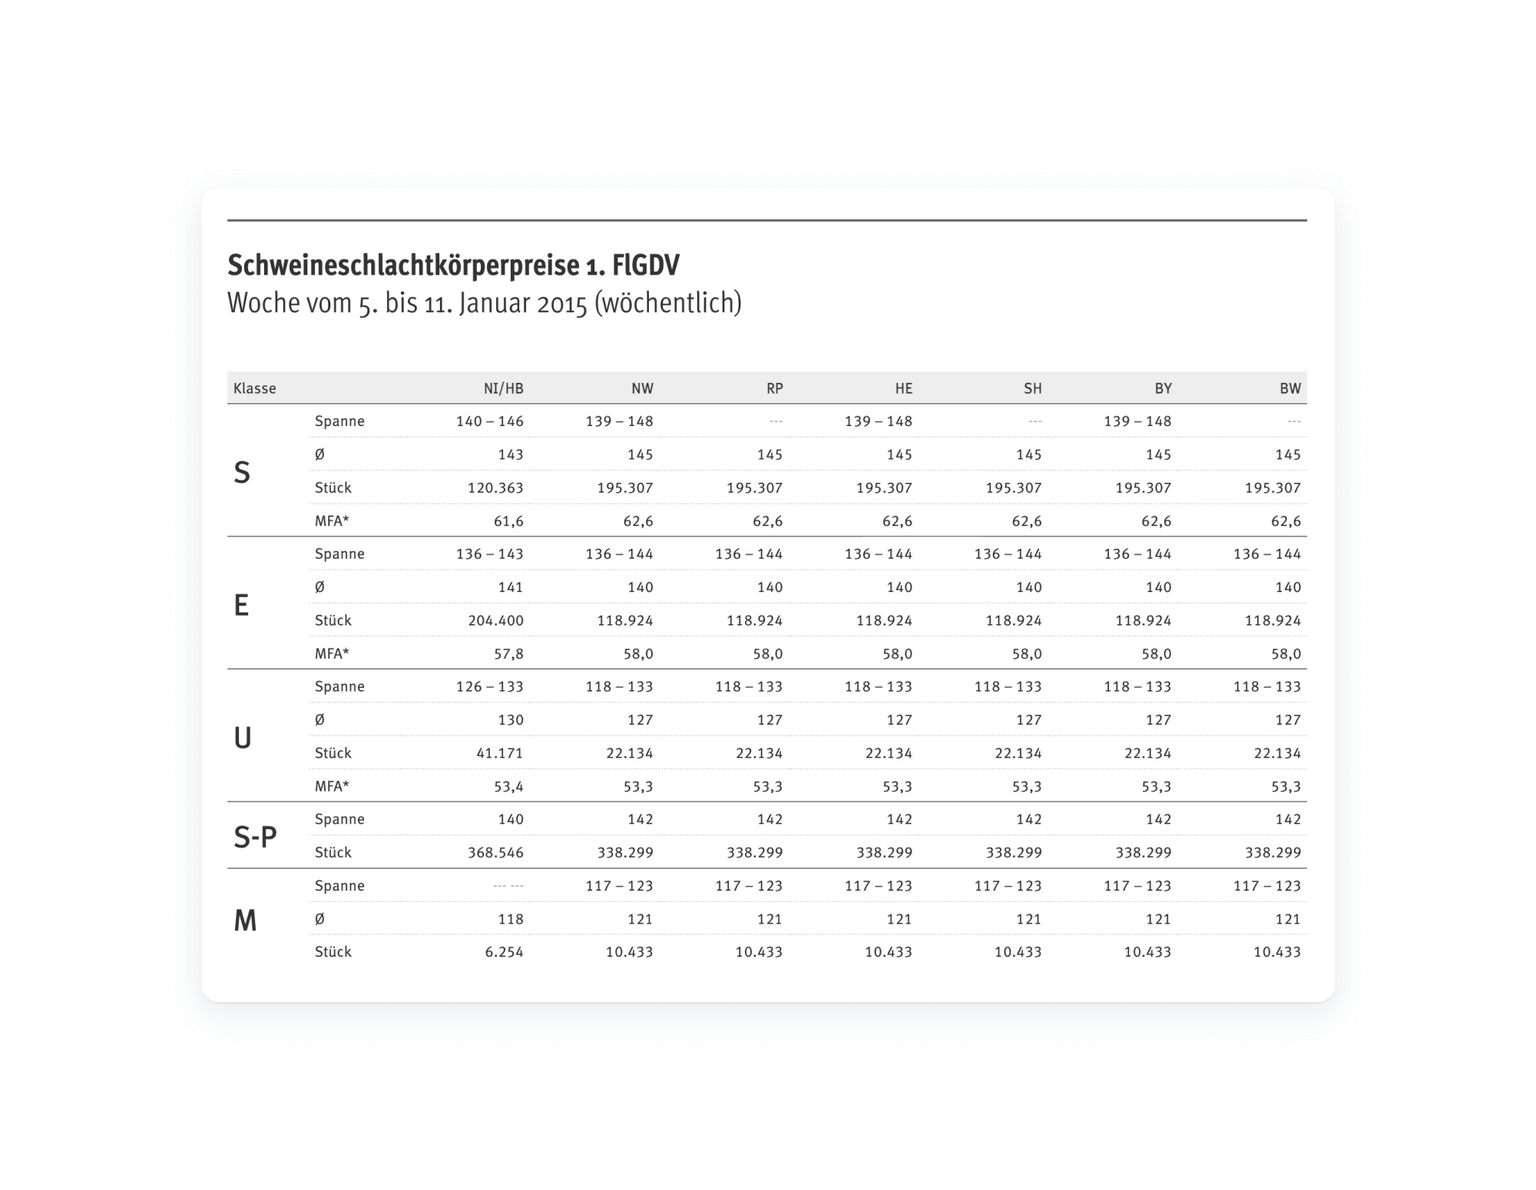1536x1190 pixels.
Task: Select the class label 'E'
Action: (x=241, y=605)
